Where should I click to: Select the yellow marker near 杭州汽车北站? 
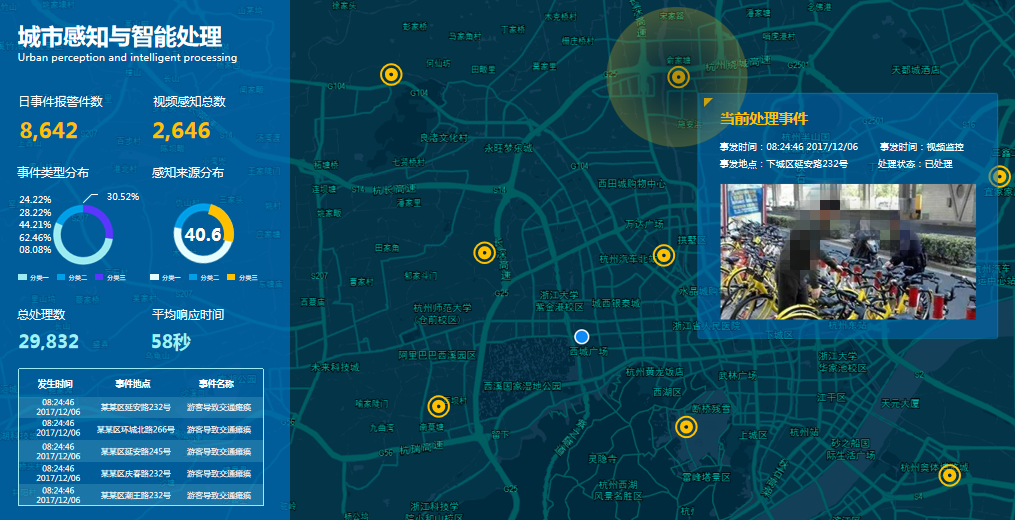pos(663,256)
